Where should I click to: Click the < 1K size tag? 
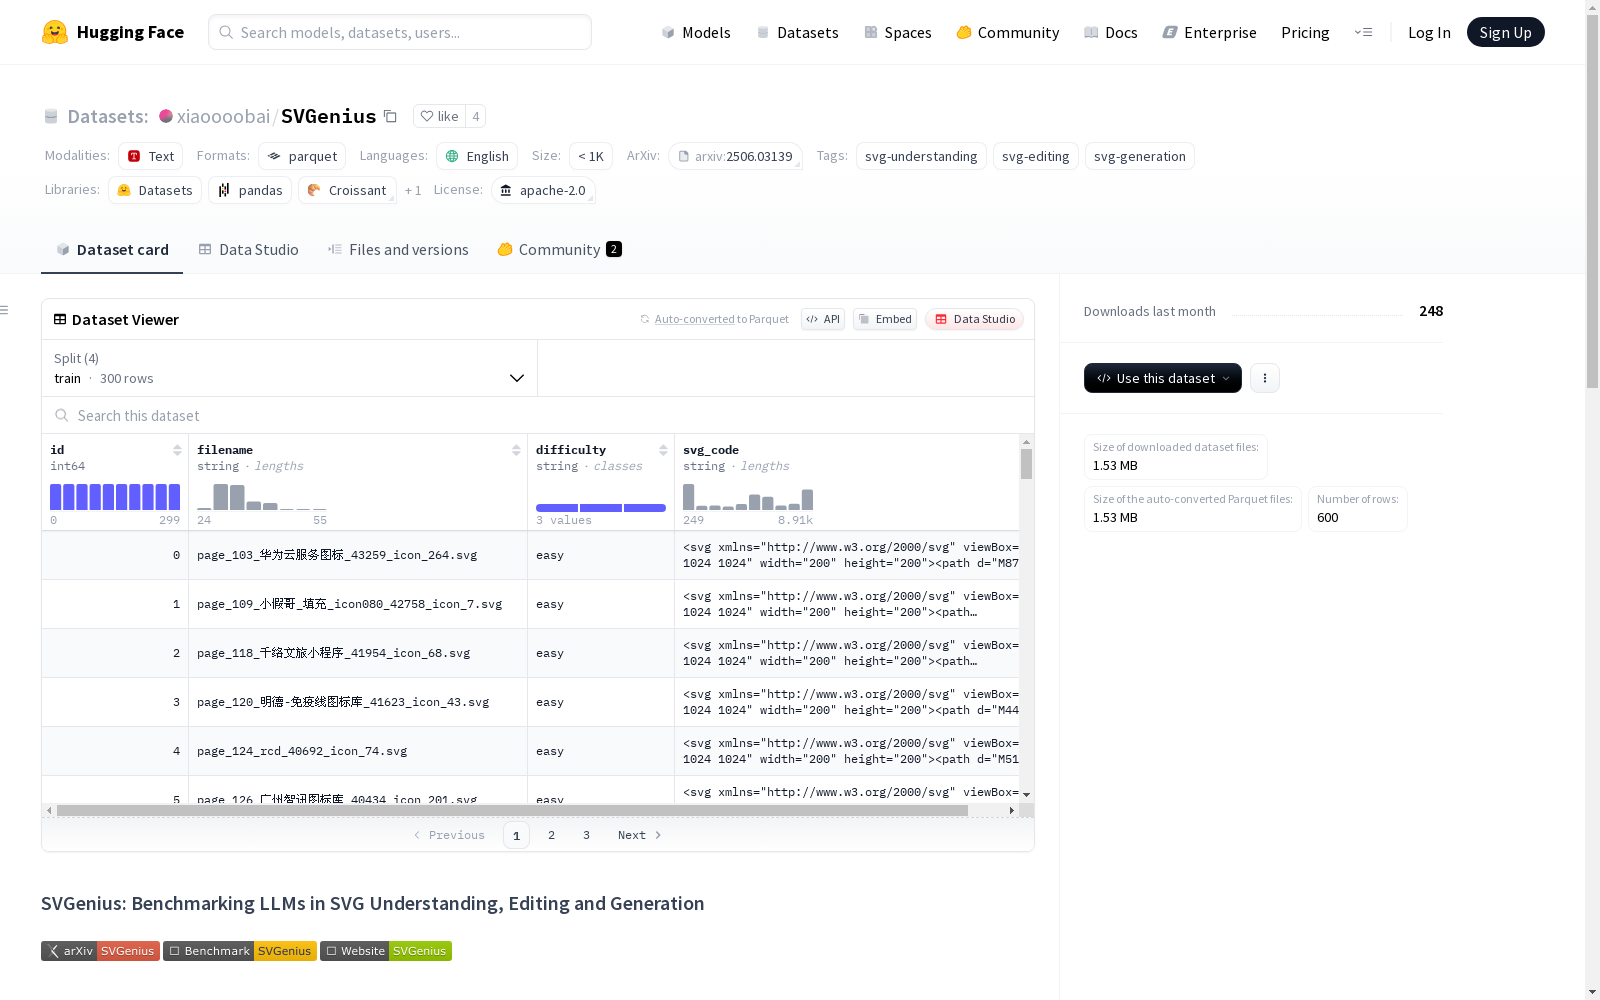(x=591, y=156)
